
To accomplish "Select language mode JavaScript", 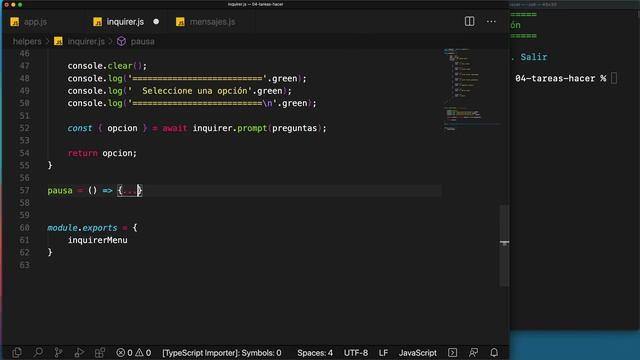I will point(418,353).
